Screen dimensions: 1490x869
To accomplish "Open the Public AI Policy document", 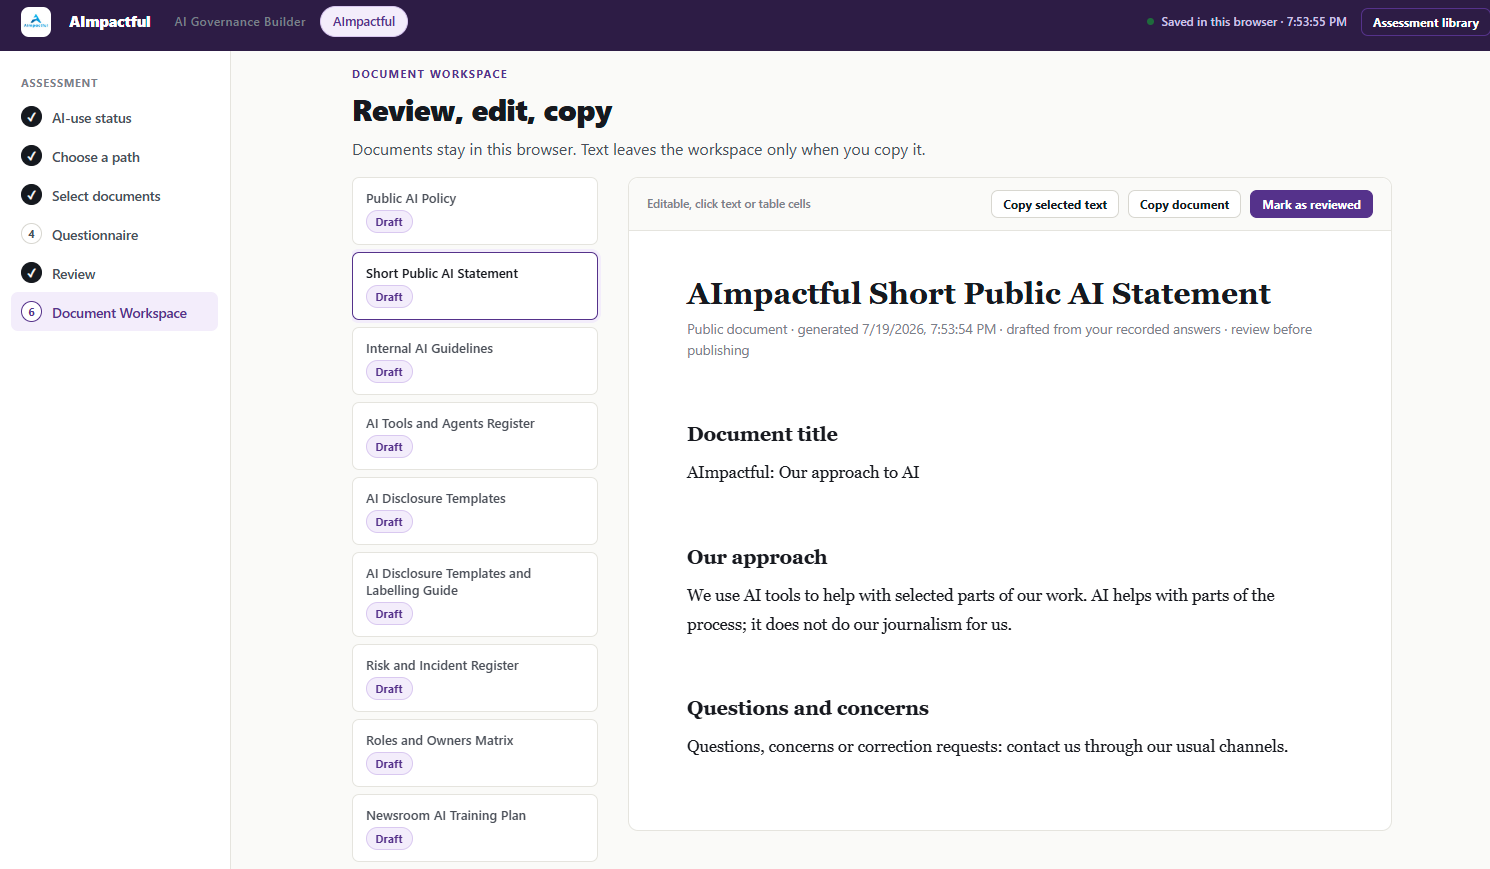I will (475, 211).
